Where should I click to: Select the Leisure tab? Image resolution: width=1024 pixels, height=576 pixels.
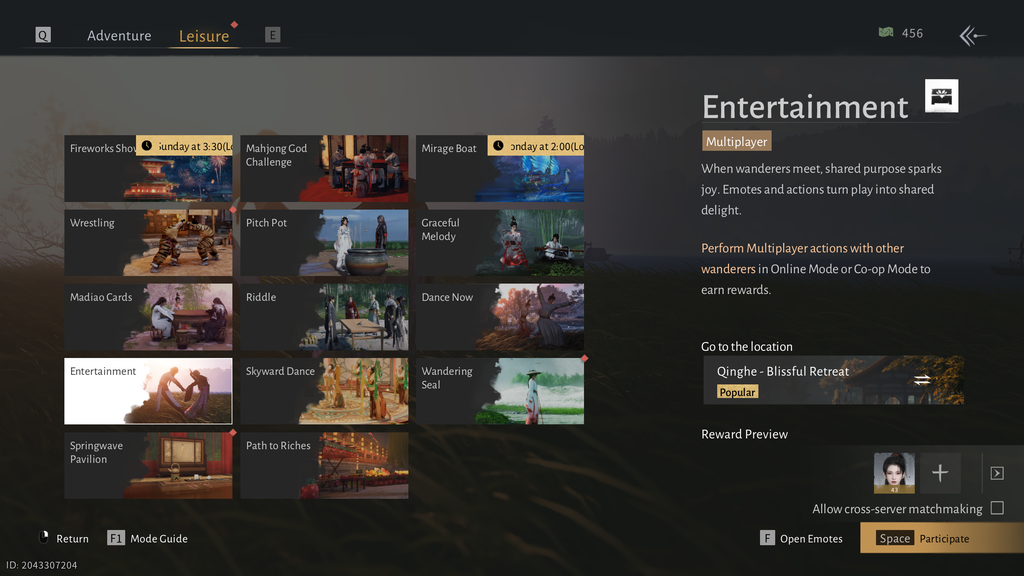[x=204, y=36]
